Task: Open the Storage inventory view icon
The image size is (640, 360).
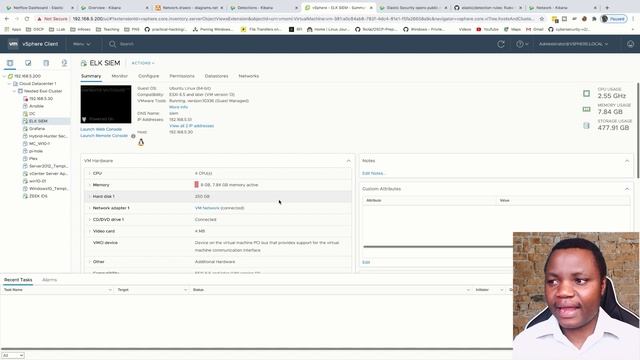Action: coord(46,63)
